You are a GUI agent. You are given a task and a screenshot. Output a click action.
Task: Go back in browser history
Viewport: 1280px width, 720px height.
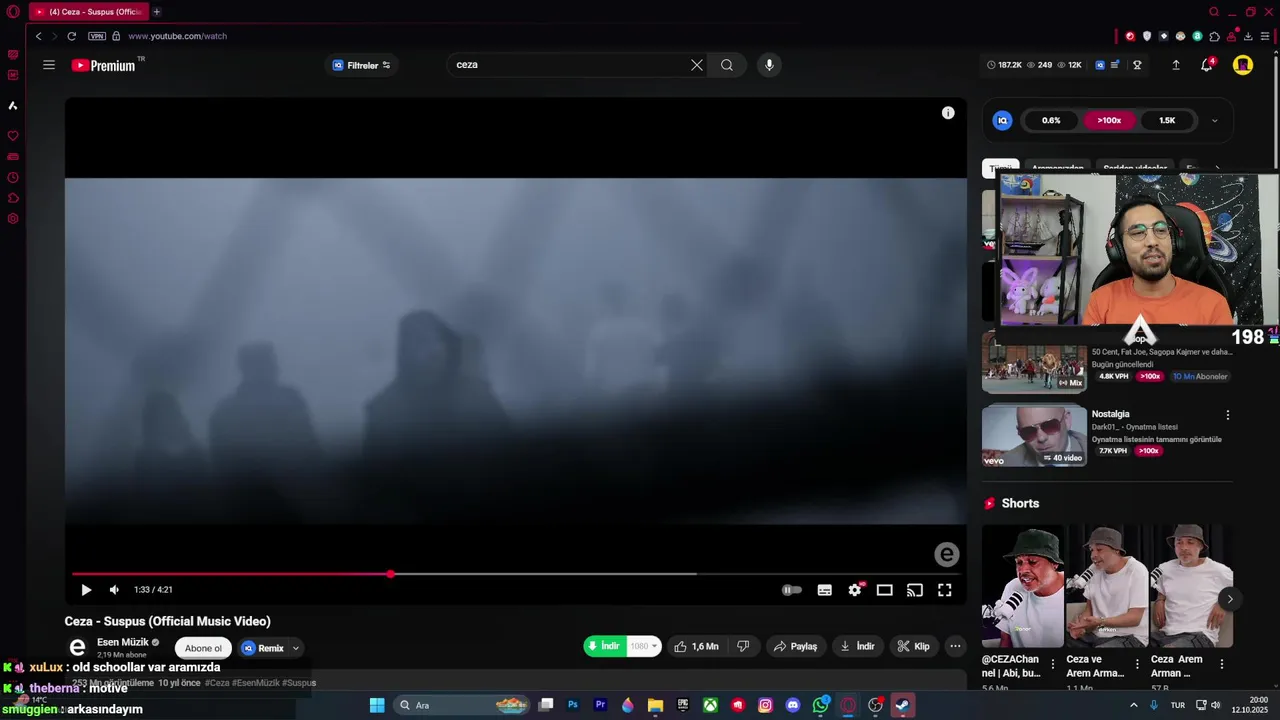click(x=38, y=36)
